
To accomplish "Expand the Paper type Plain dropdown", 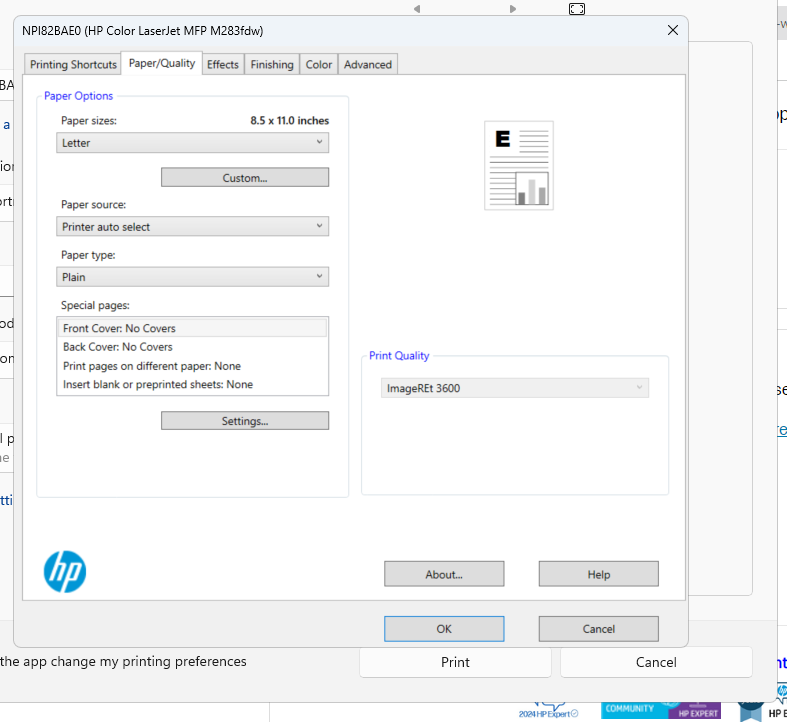I will [x=193, y=277].
